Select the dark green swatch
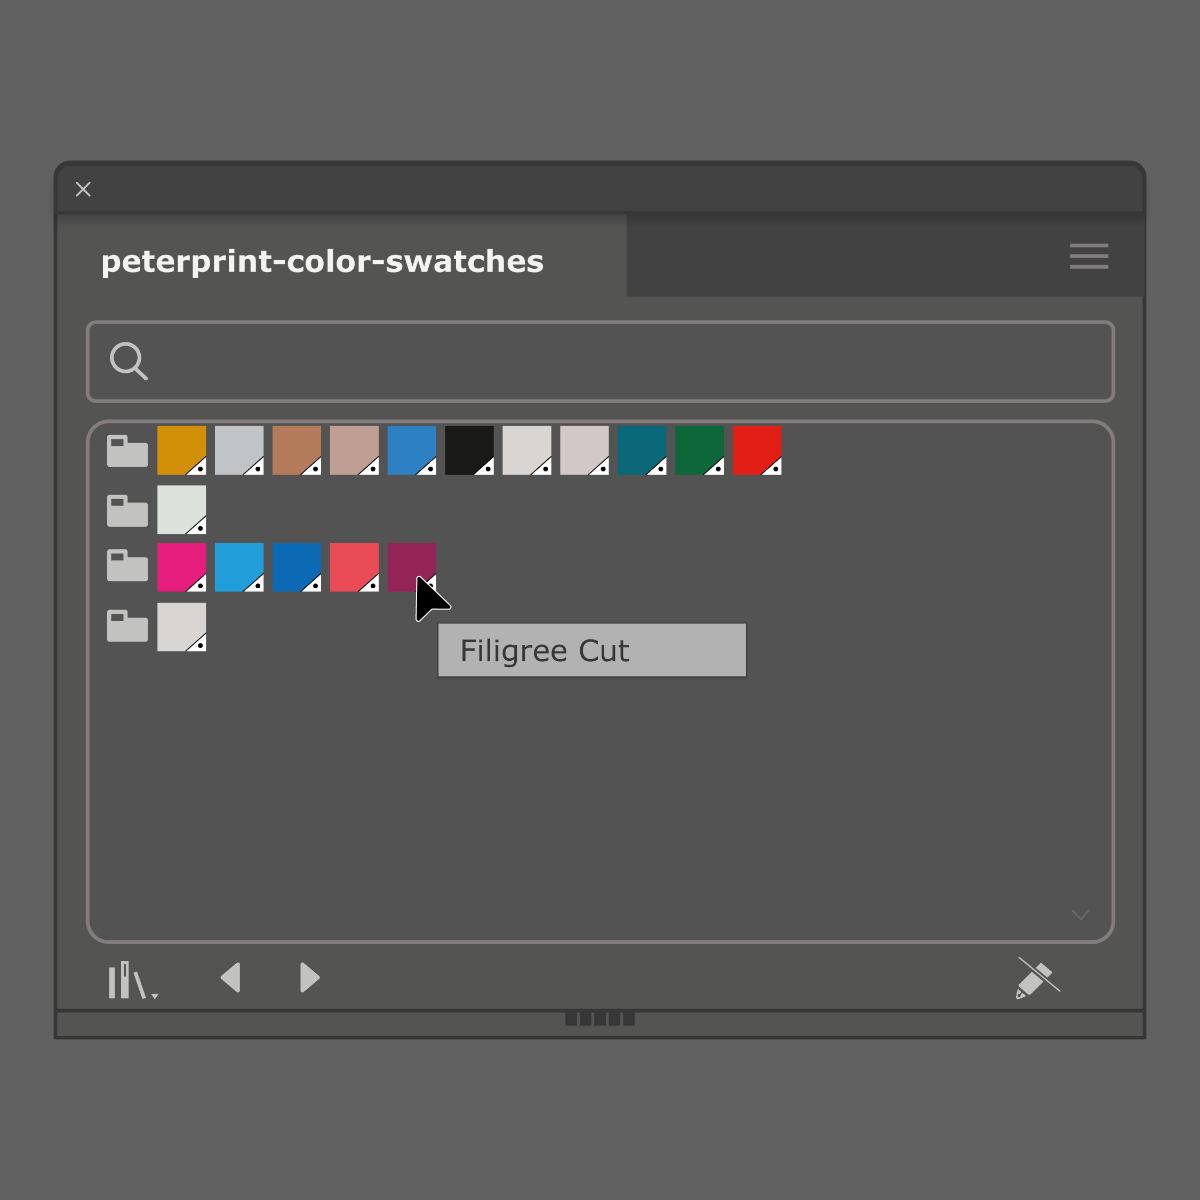 coord(699,449)
